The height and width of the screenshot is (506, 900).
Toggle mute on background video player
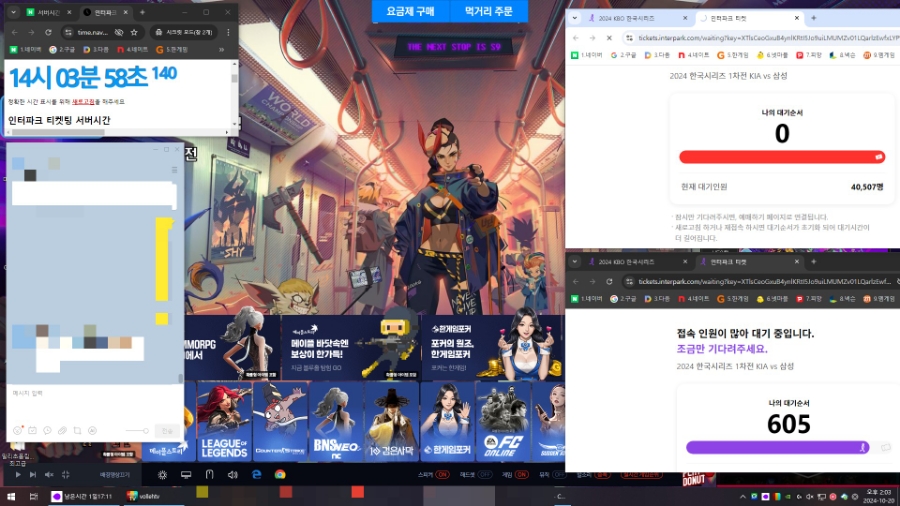click(x=49, y=474)
